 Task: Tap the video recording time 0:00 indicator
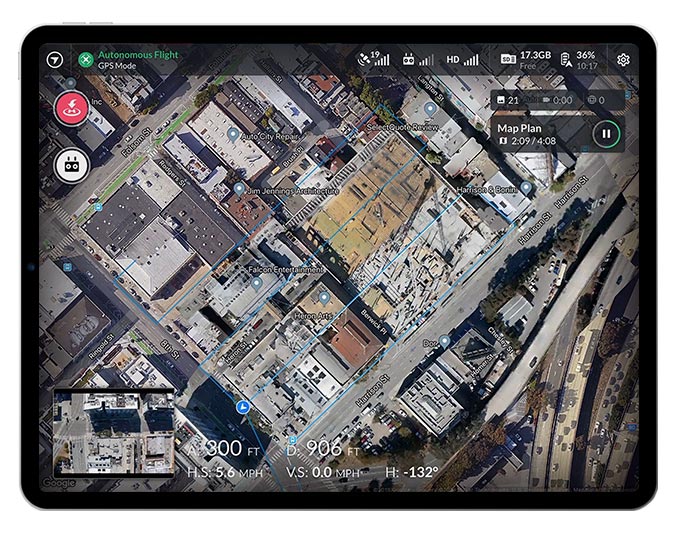(x=557, y=100)
